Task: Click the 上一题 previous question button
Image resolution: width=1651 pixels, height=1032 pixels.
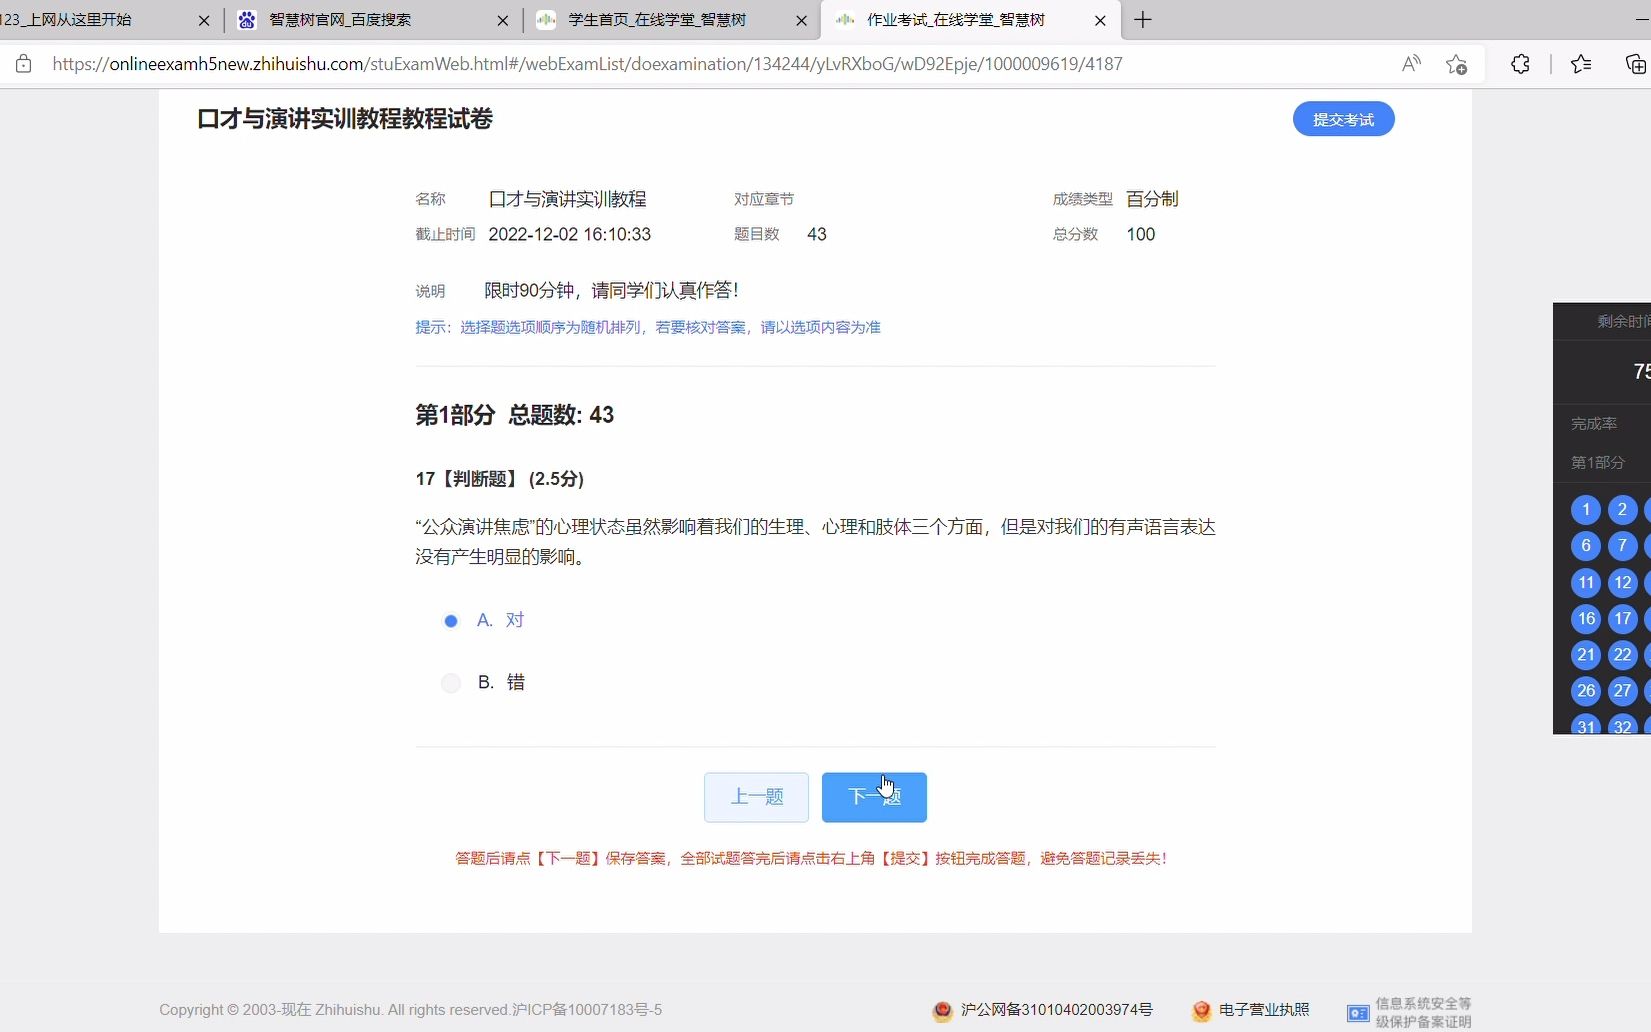Action: pyautogui.click(x=756, y=797)
